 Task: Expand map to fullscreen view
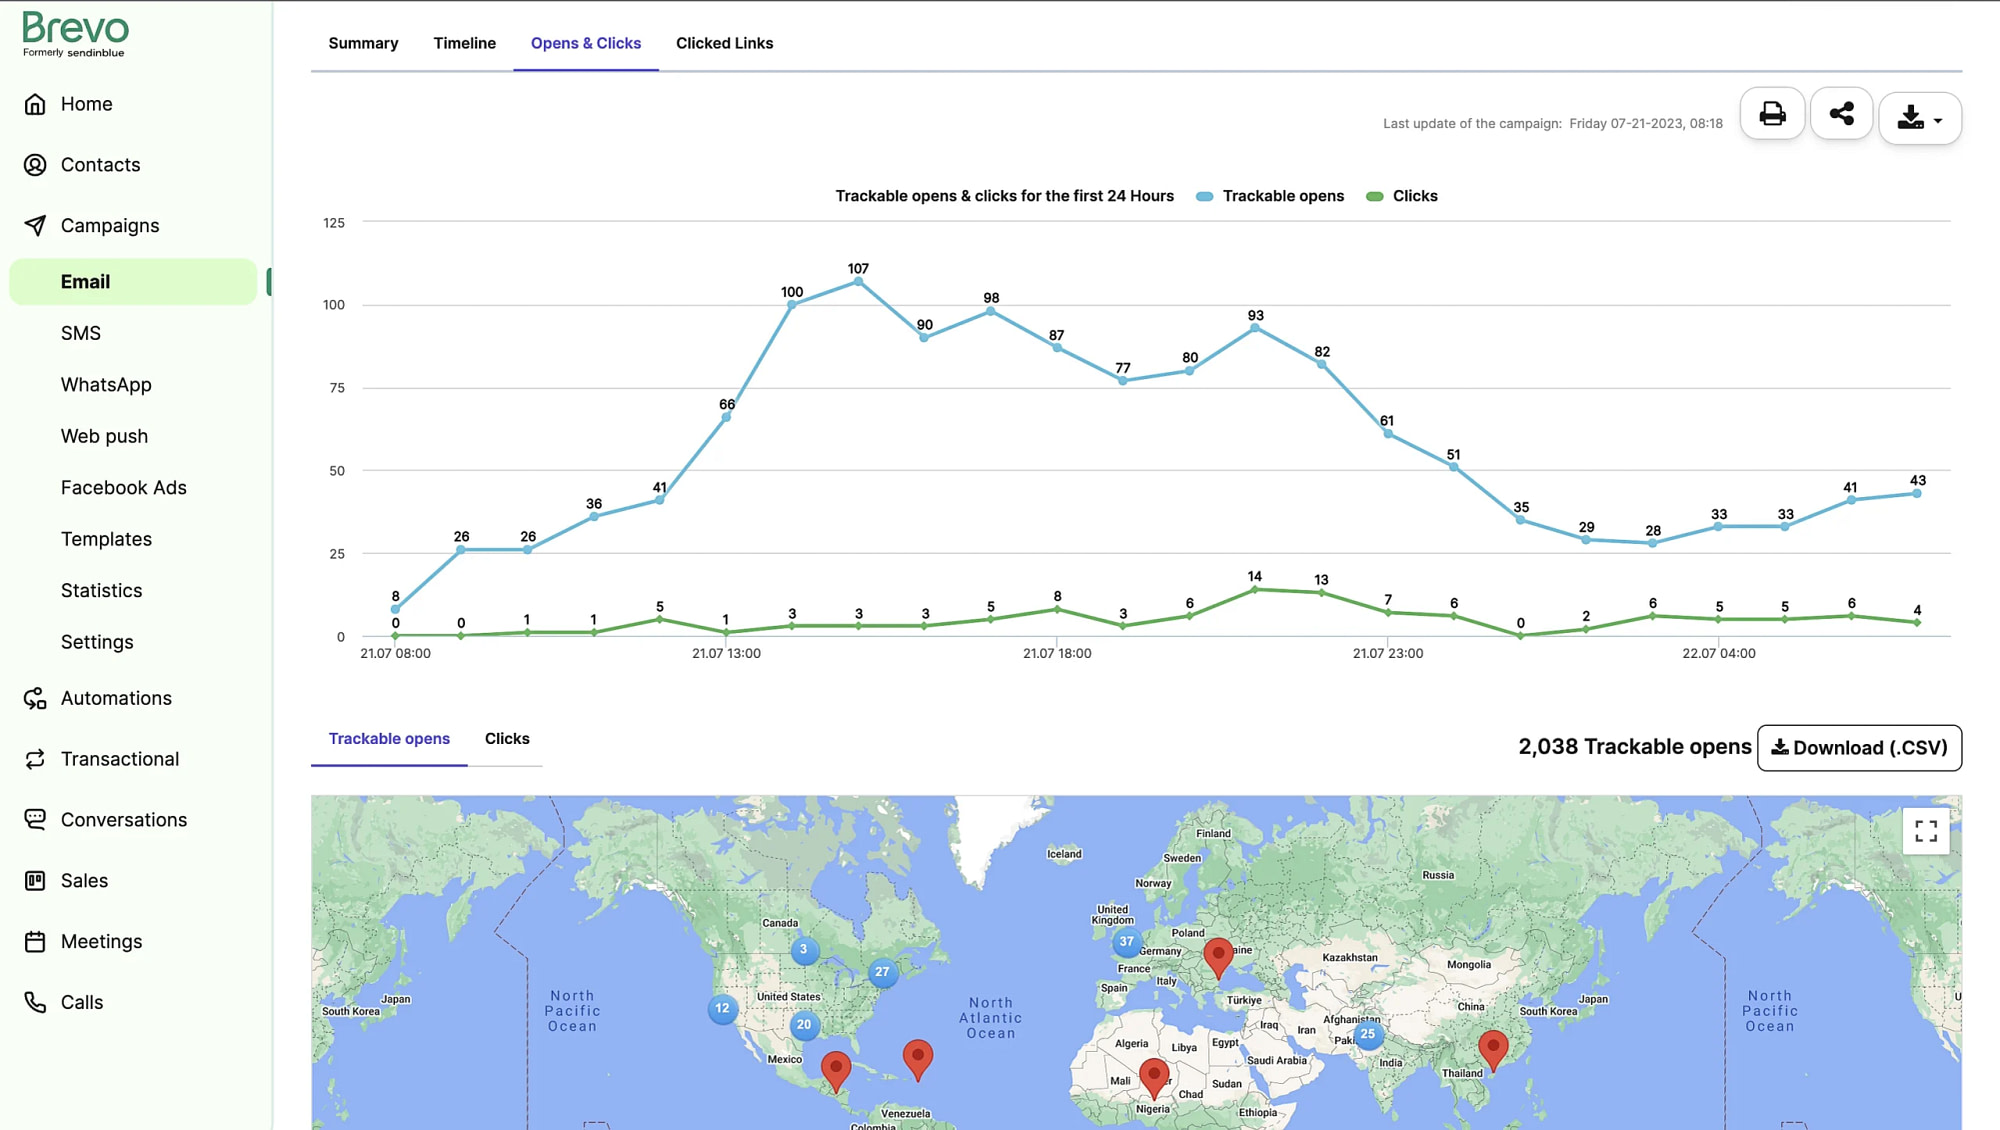click(x=1924, y=831)
